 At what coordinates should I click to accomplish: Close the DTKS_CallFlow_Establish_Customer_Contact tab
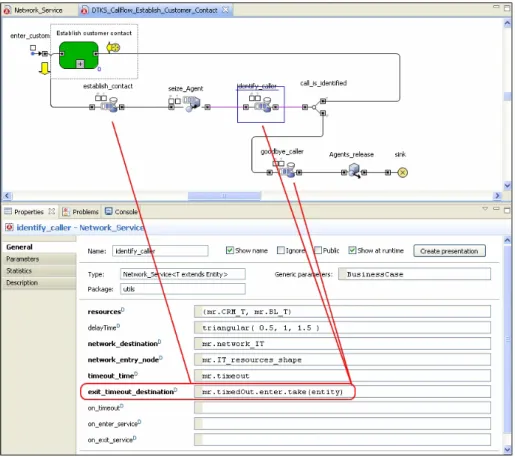[x=226, y=10]
